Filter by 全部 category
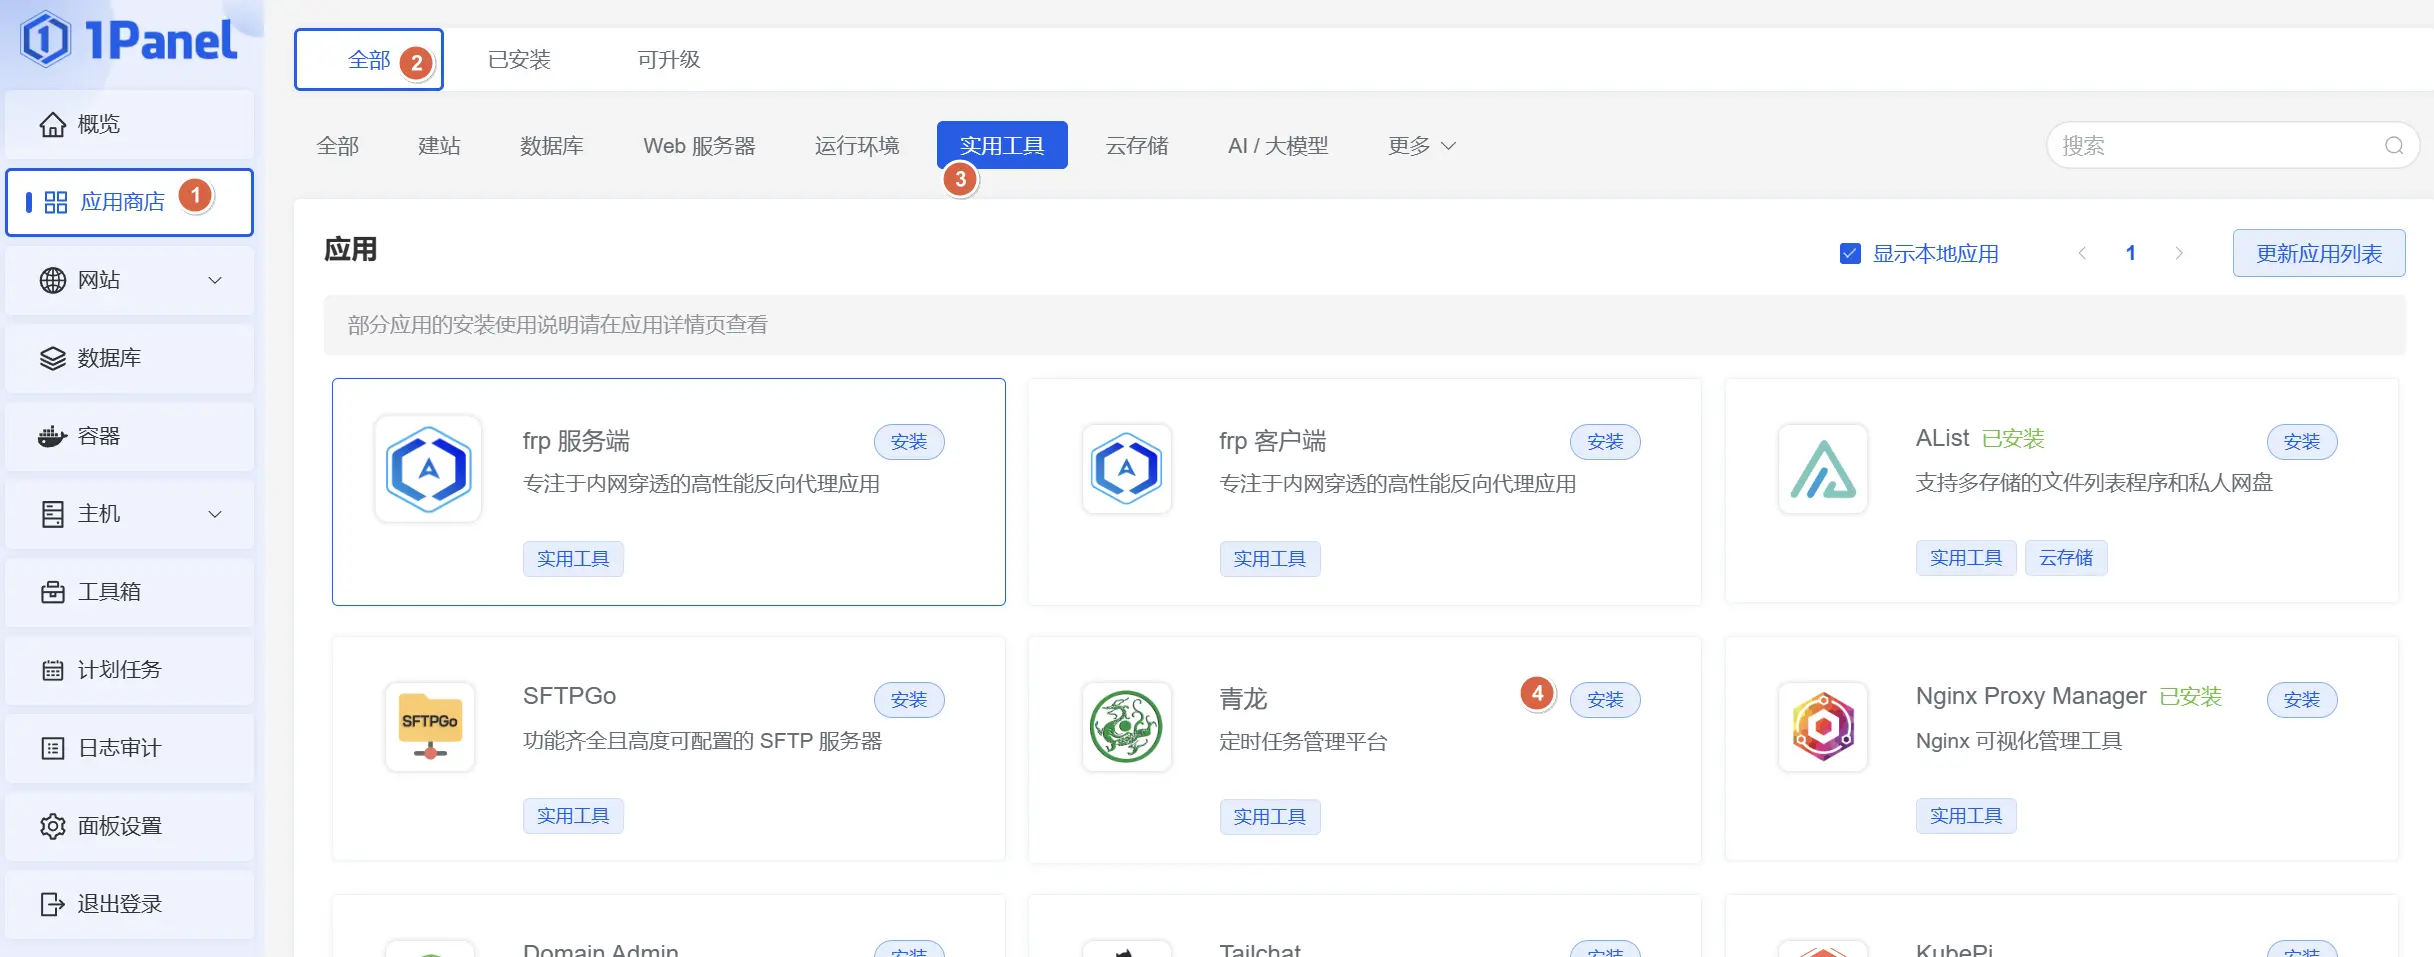Screen dimensions: 2434x957 coord(338,146)
